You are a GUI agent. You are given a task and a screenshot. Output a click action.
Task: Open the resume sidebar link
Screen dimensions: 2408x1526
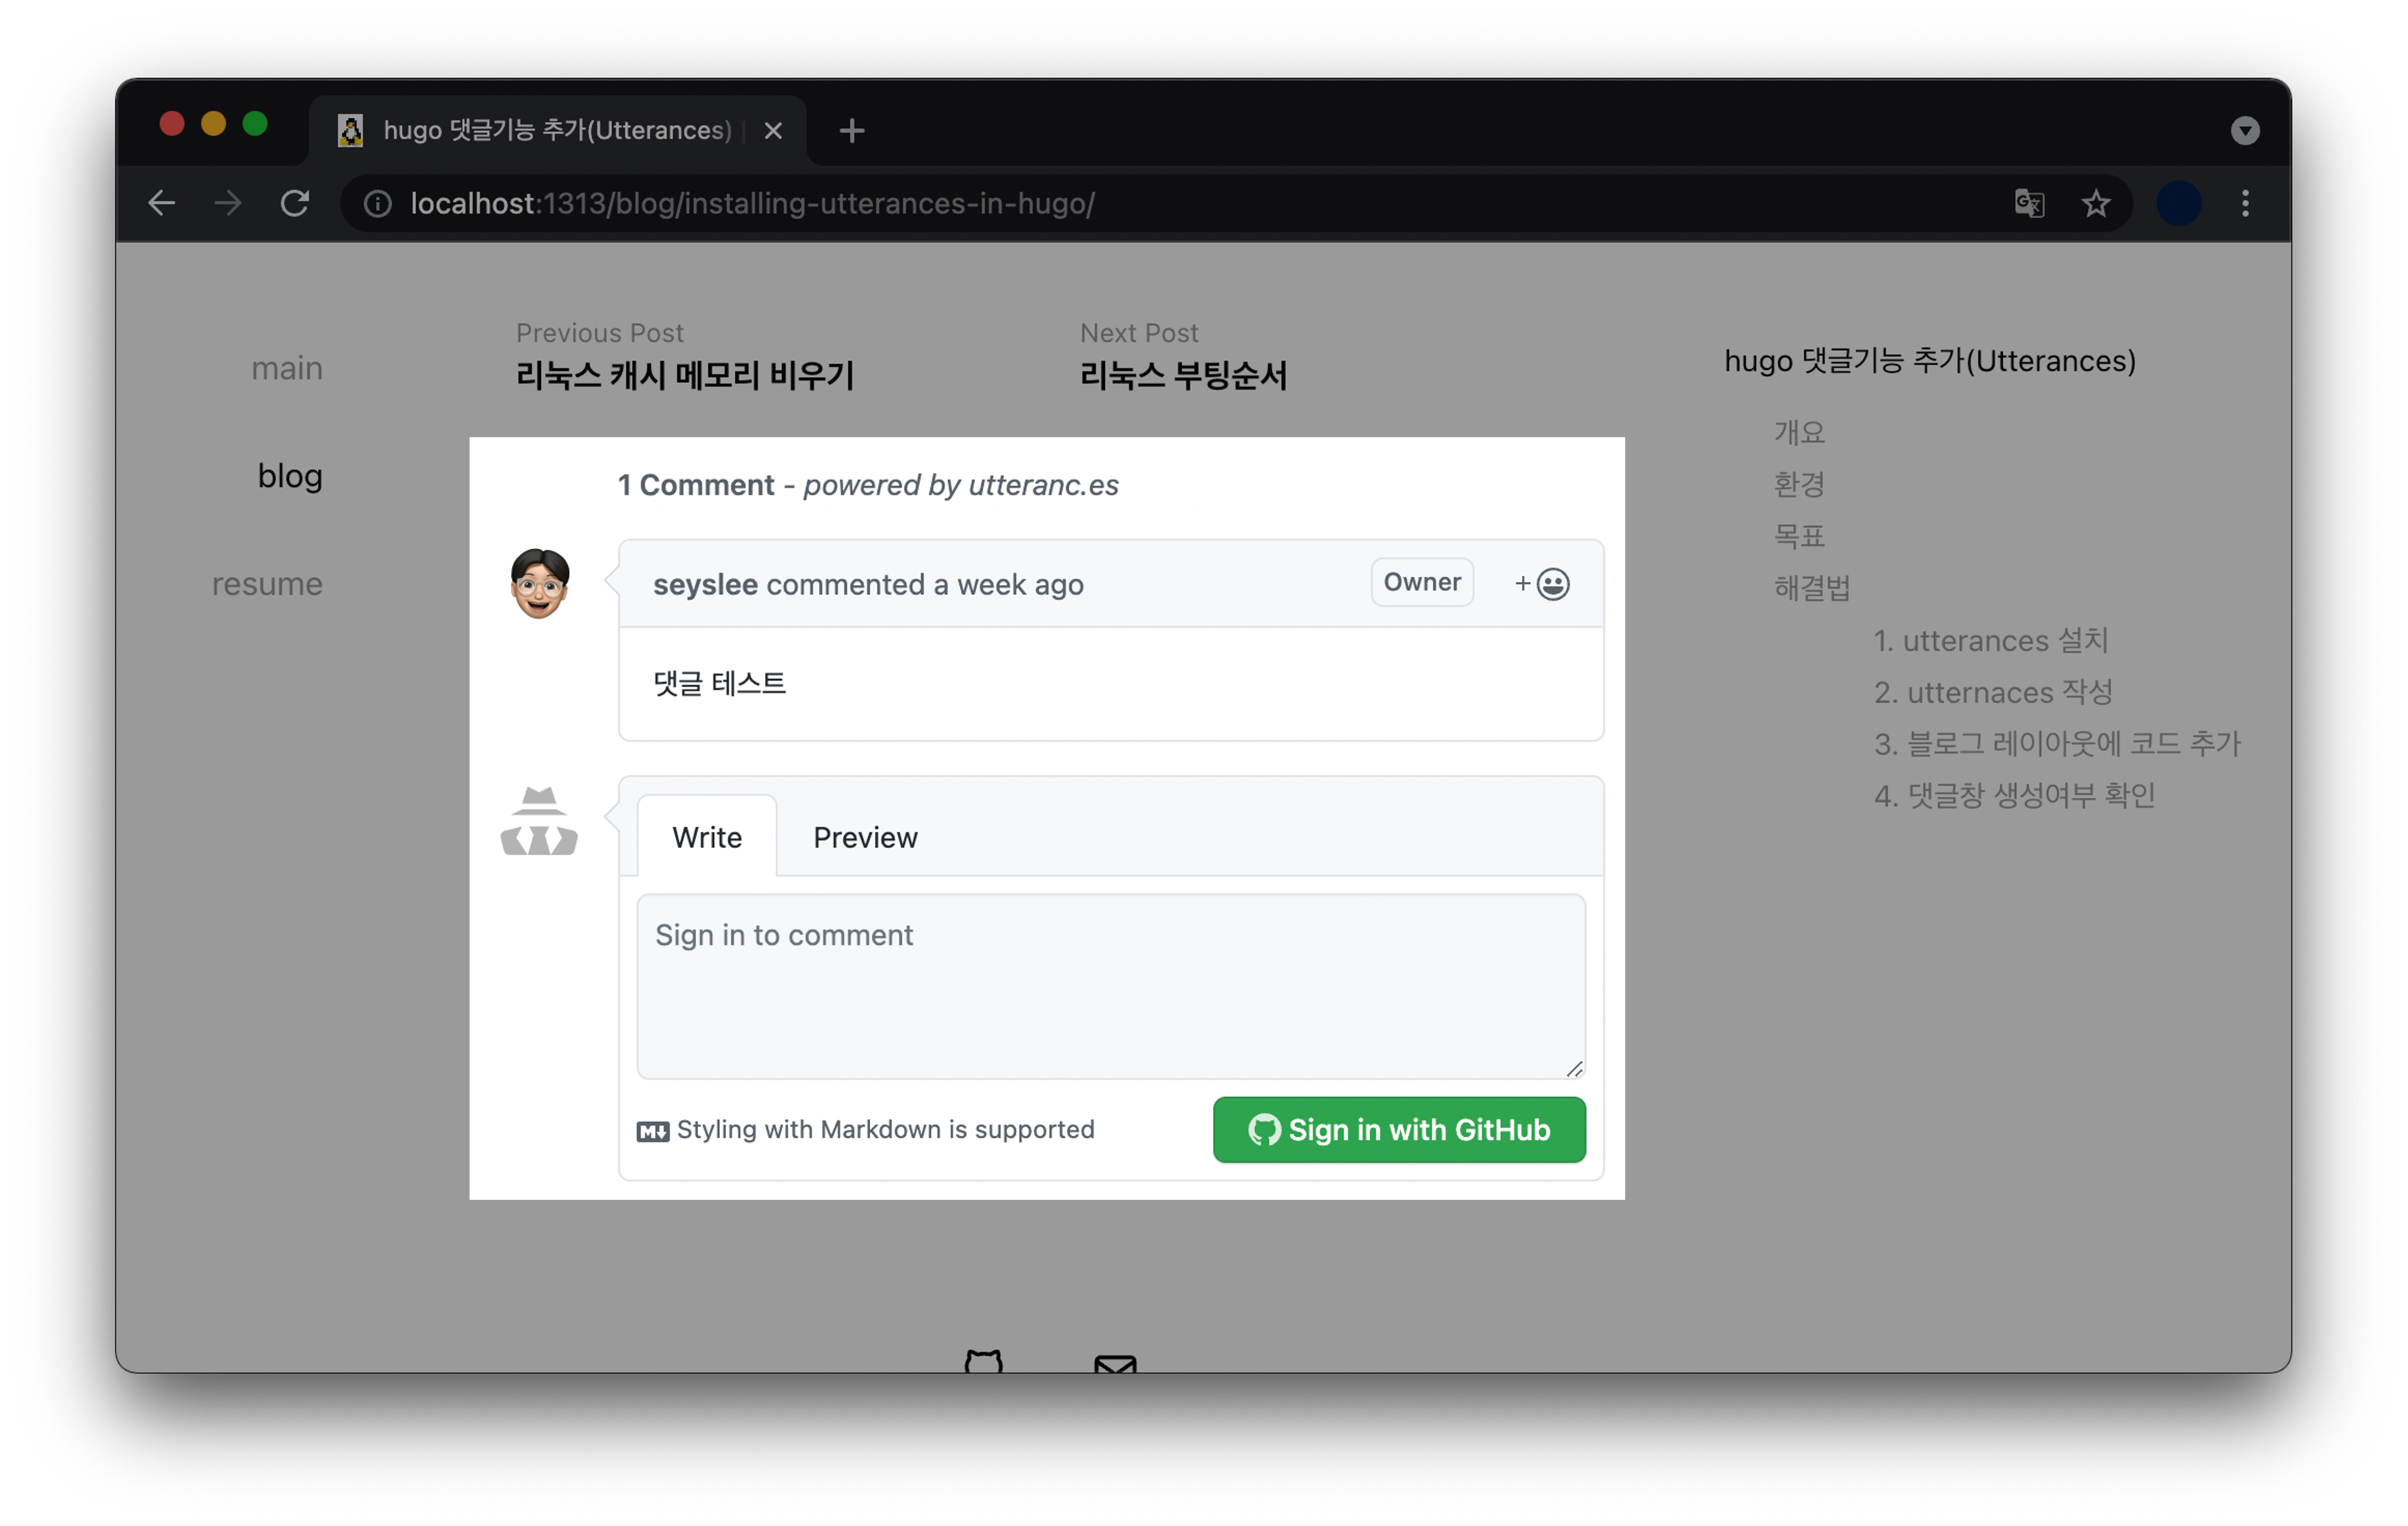tap(267, 583)
